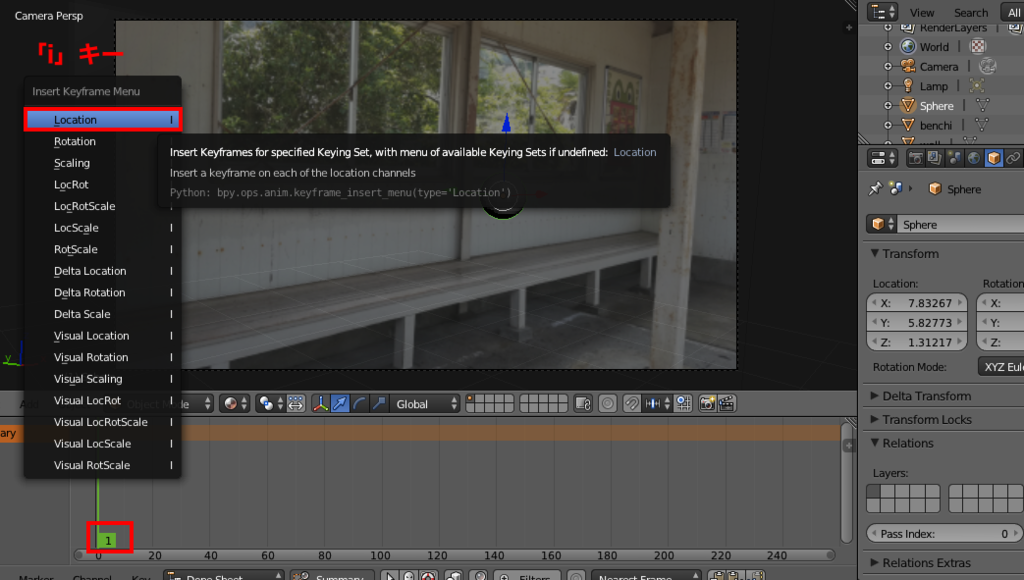Open outliner View menu

[921, 12]
